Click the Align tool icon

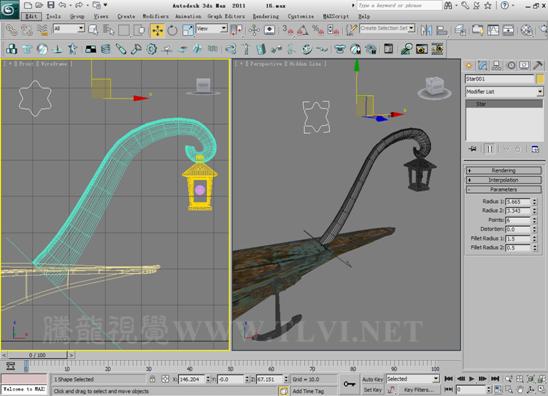coord(442,30)
